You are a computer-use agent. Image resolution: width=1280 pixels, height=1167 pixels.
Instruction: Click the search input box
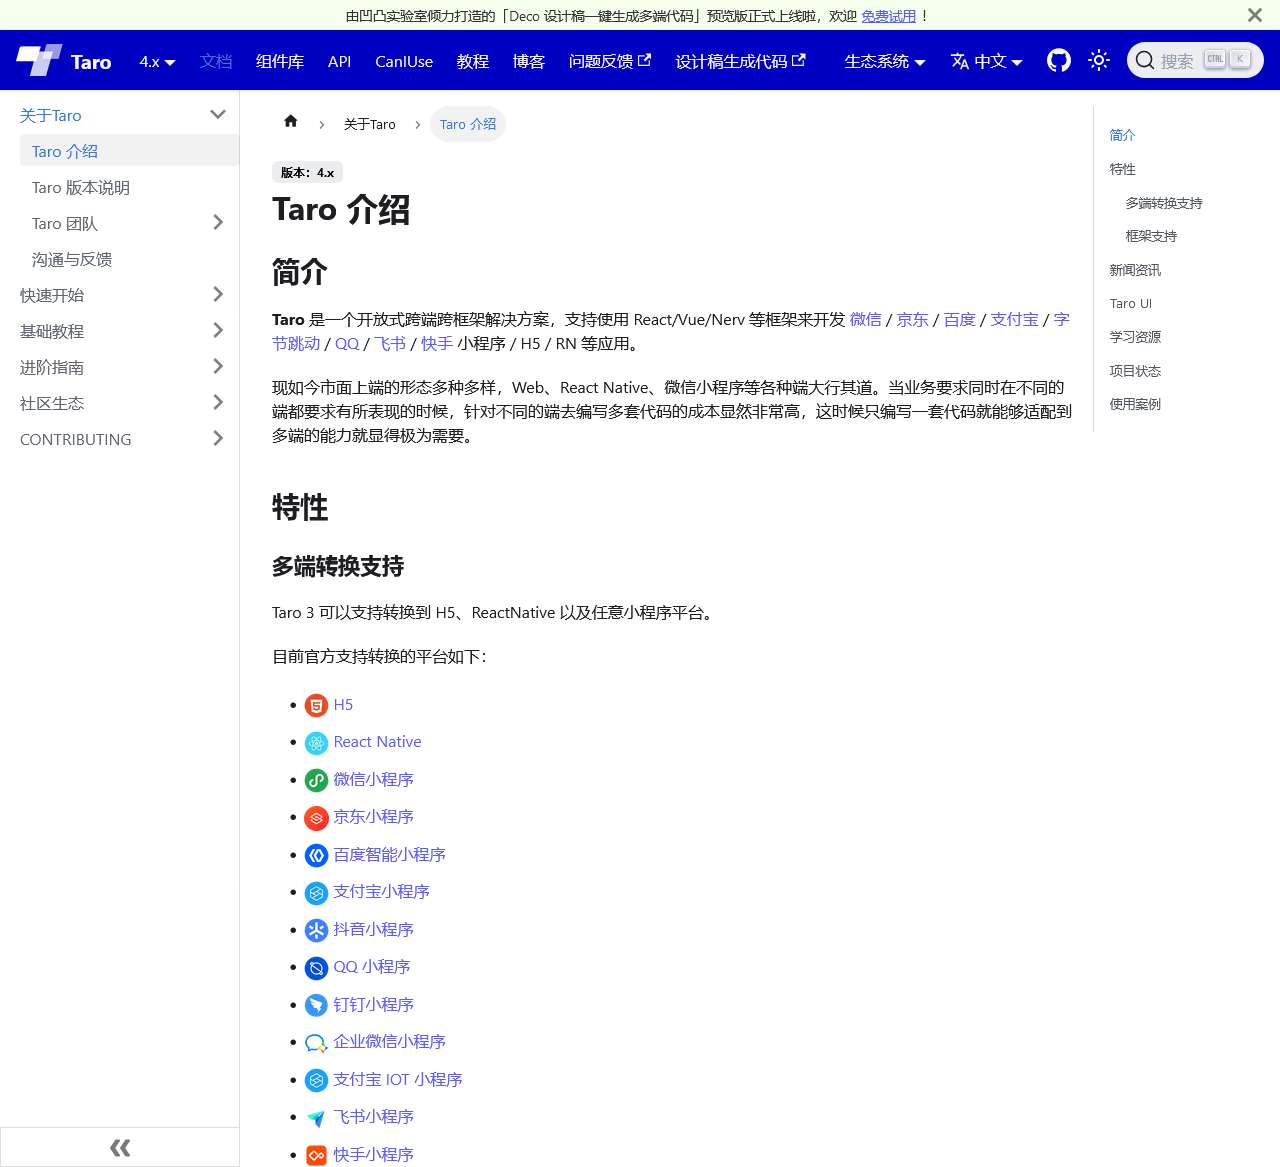[x=1195, y=60]
